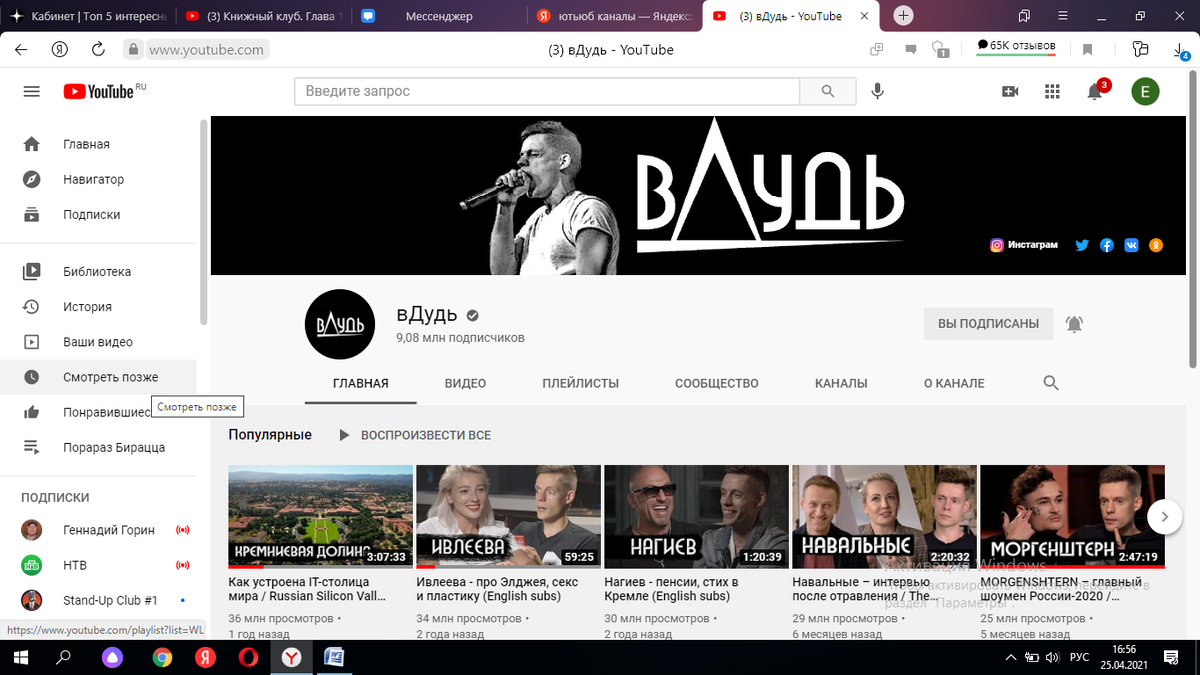Viewport: 1200px width, 675px height.
Task: Open the Навальные interview thumbnail
Action: point(884,515)
